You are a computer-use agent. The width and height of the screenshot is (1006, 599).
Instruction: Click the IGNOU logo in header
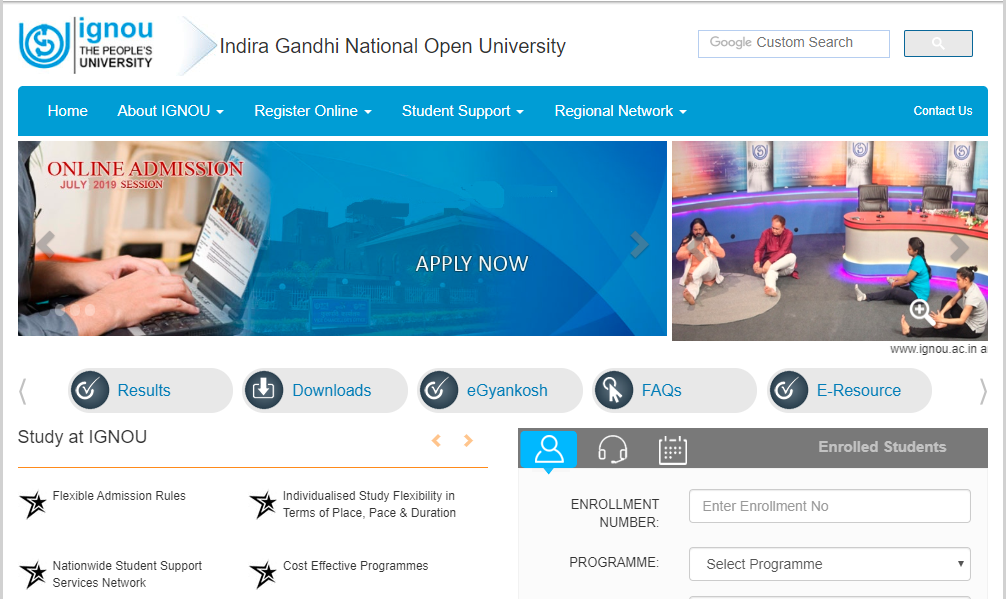coord(86,45)
